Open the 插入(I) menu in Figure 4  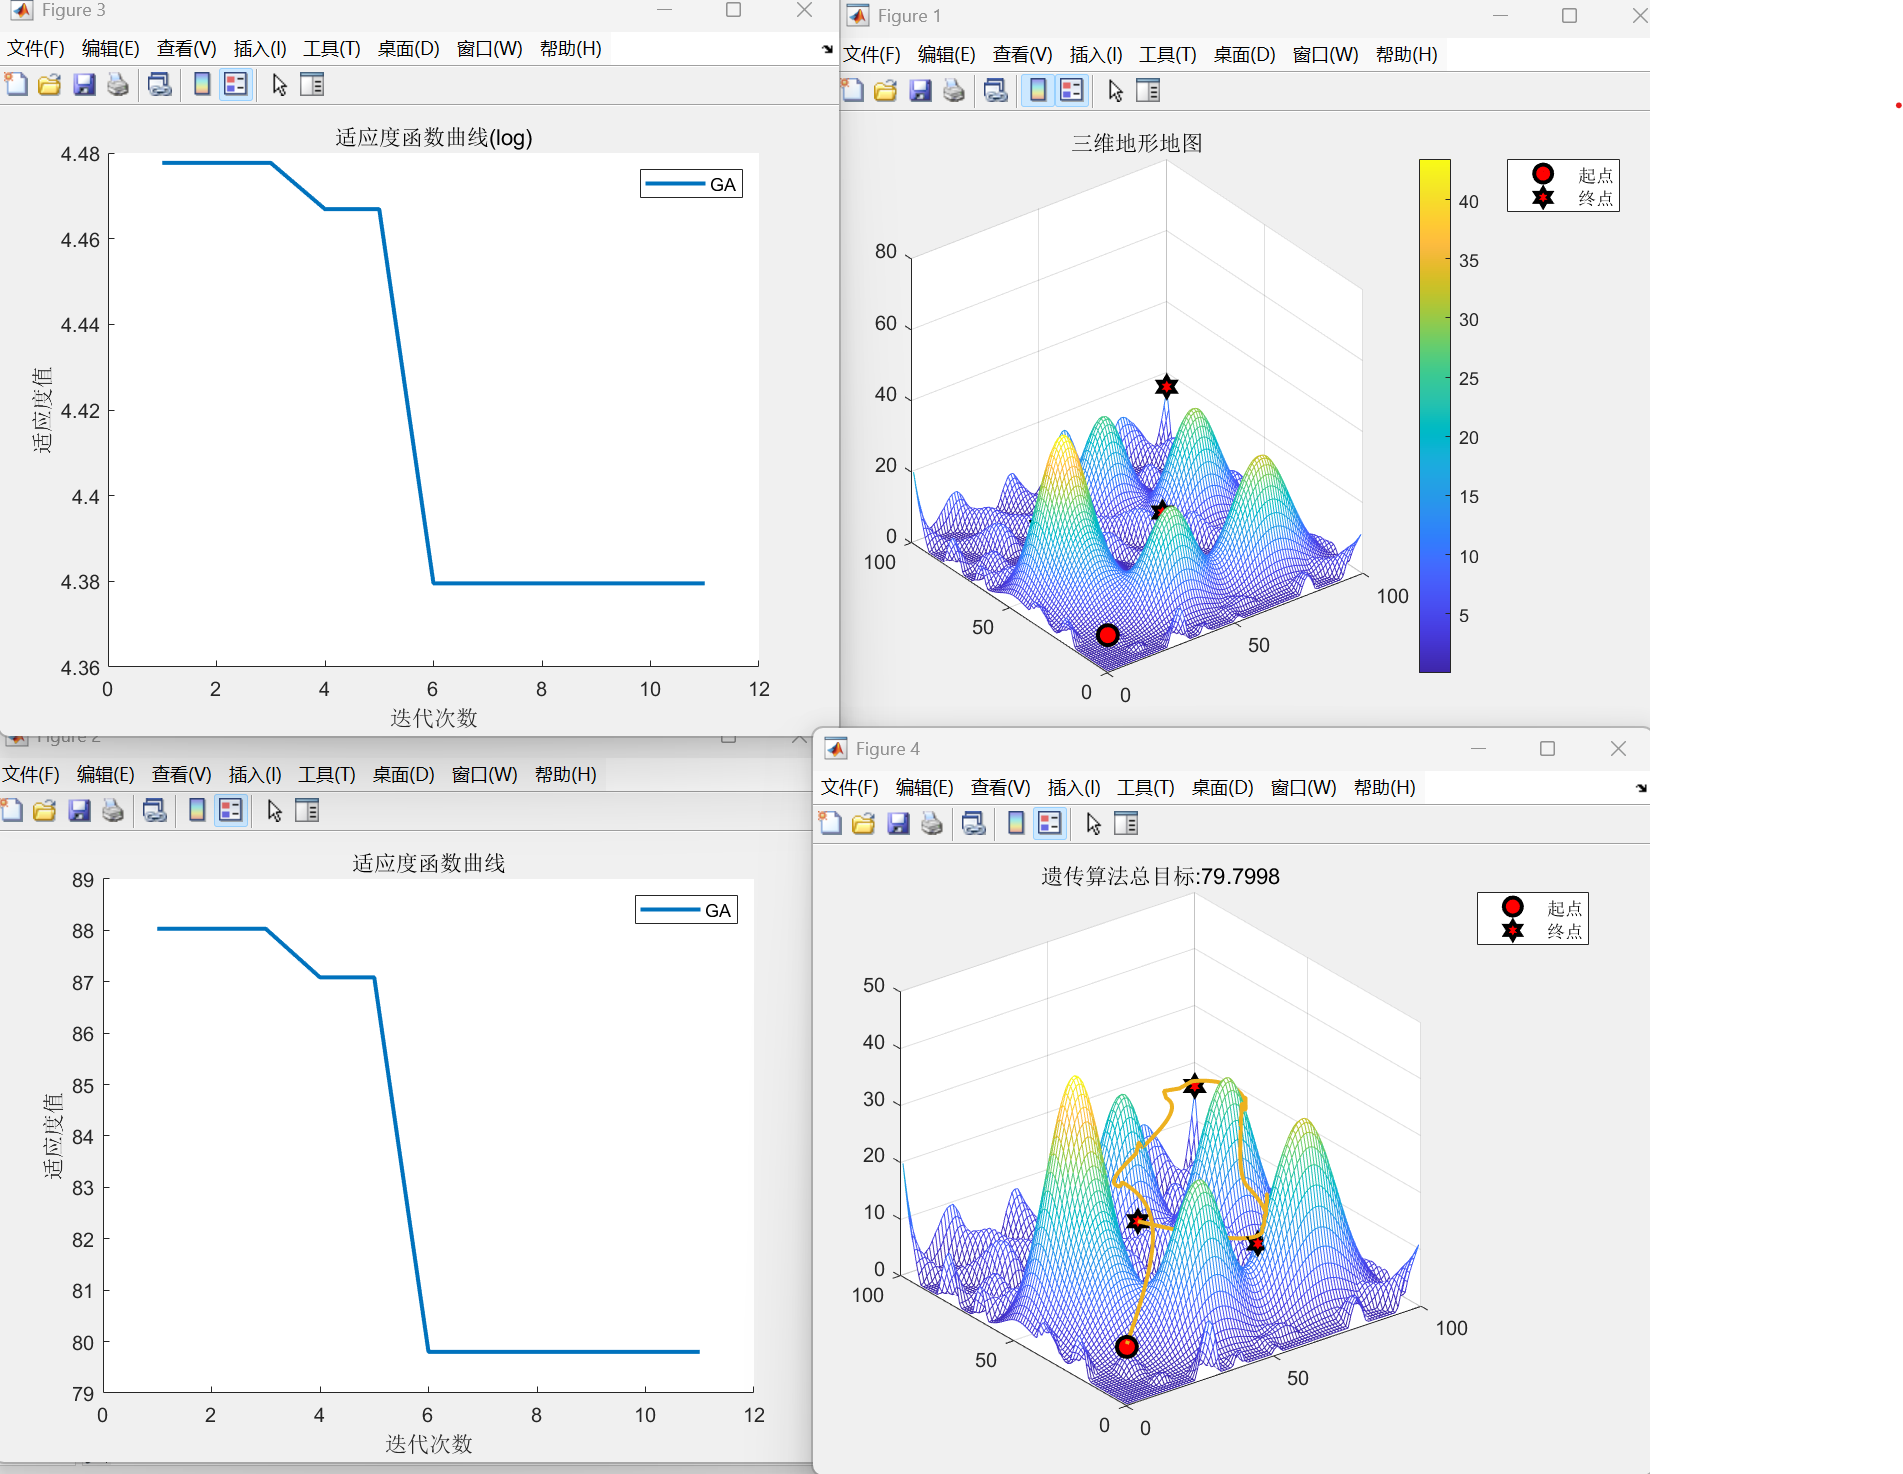[x=1073, y=788]
